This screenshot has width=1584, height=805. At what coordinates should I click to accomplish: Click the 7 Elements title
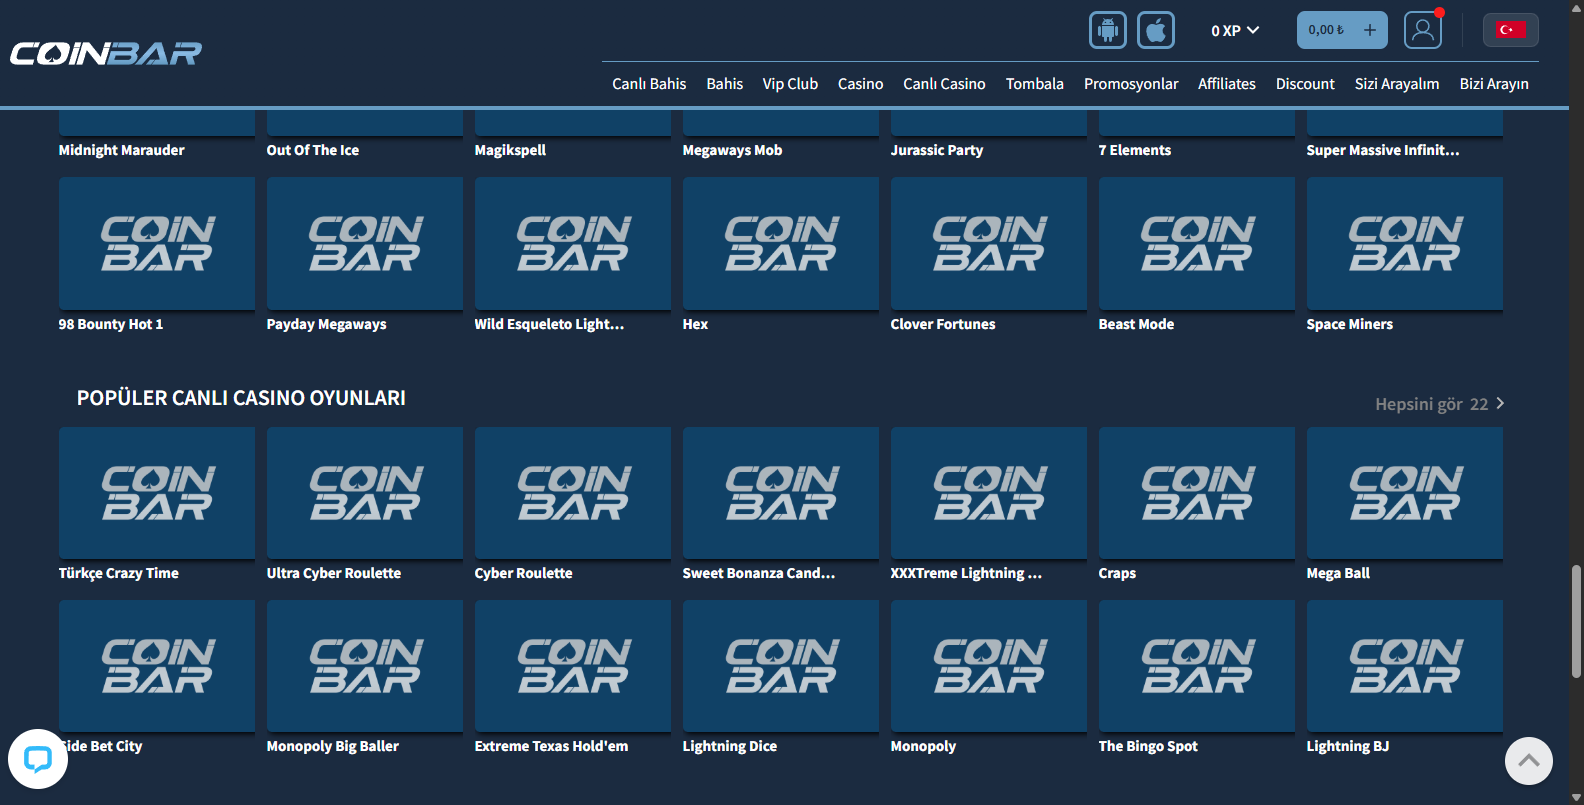pos(1135,150)
